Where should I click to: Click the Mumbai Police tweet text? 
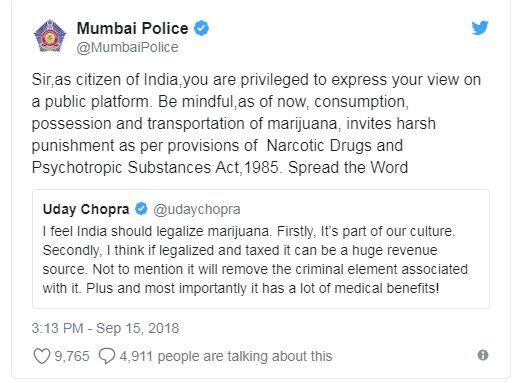(x=256, y=123)
